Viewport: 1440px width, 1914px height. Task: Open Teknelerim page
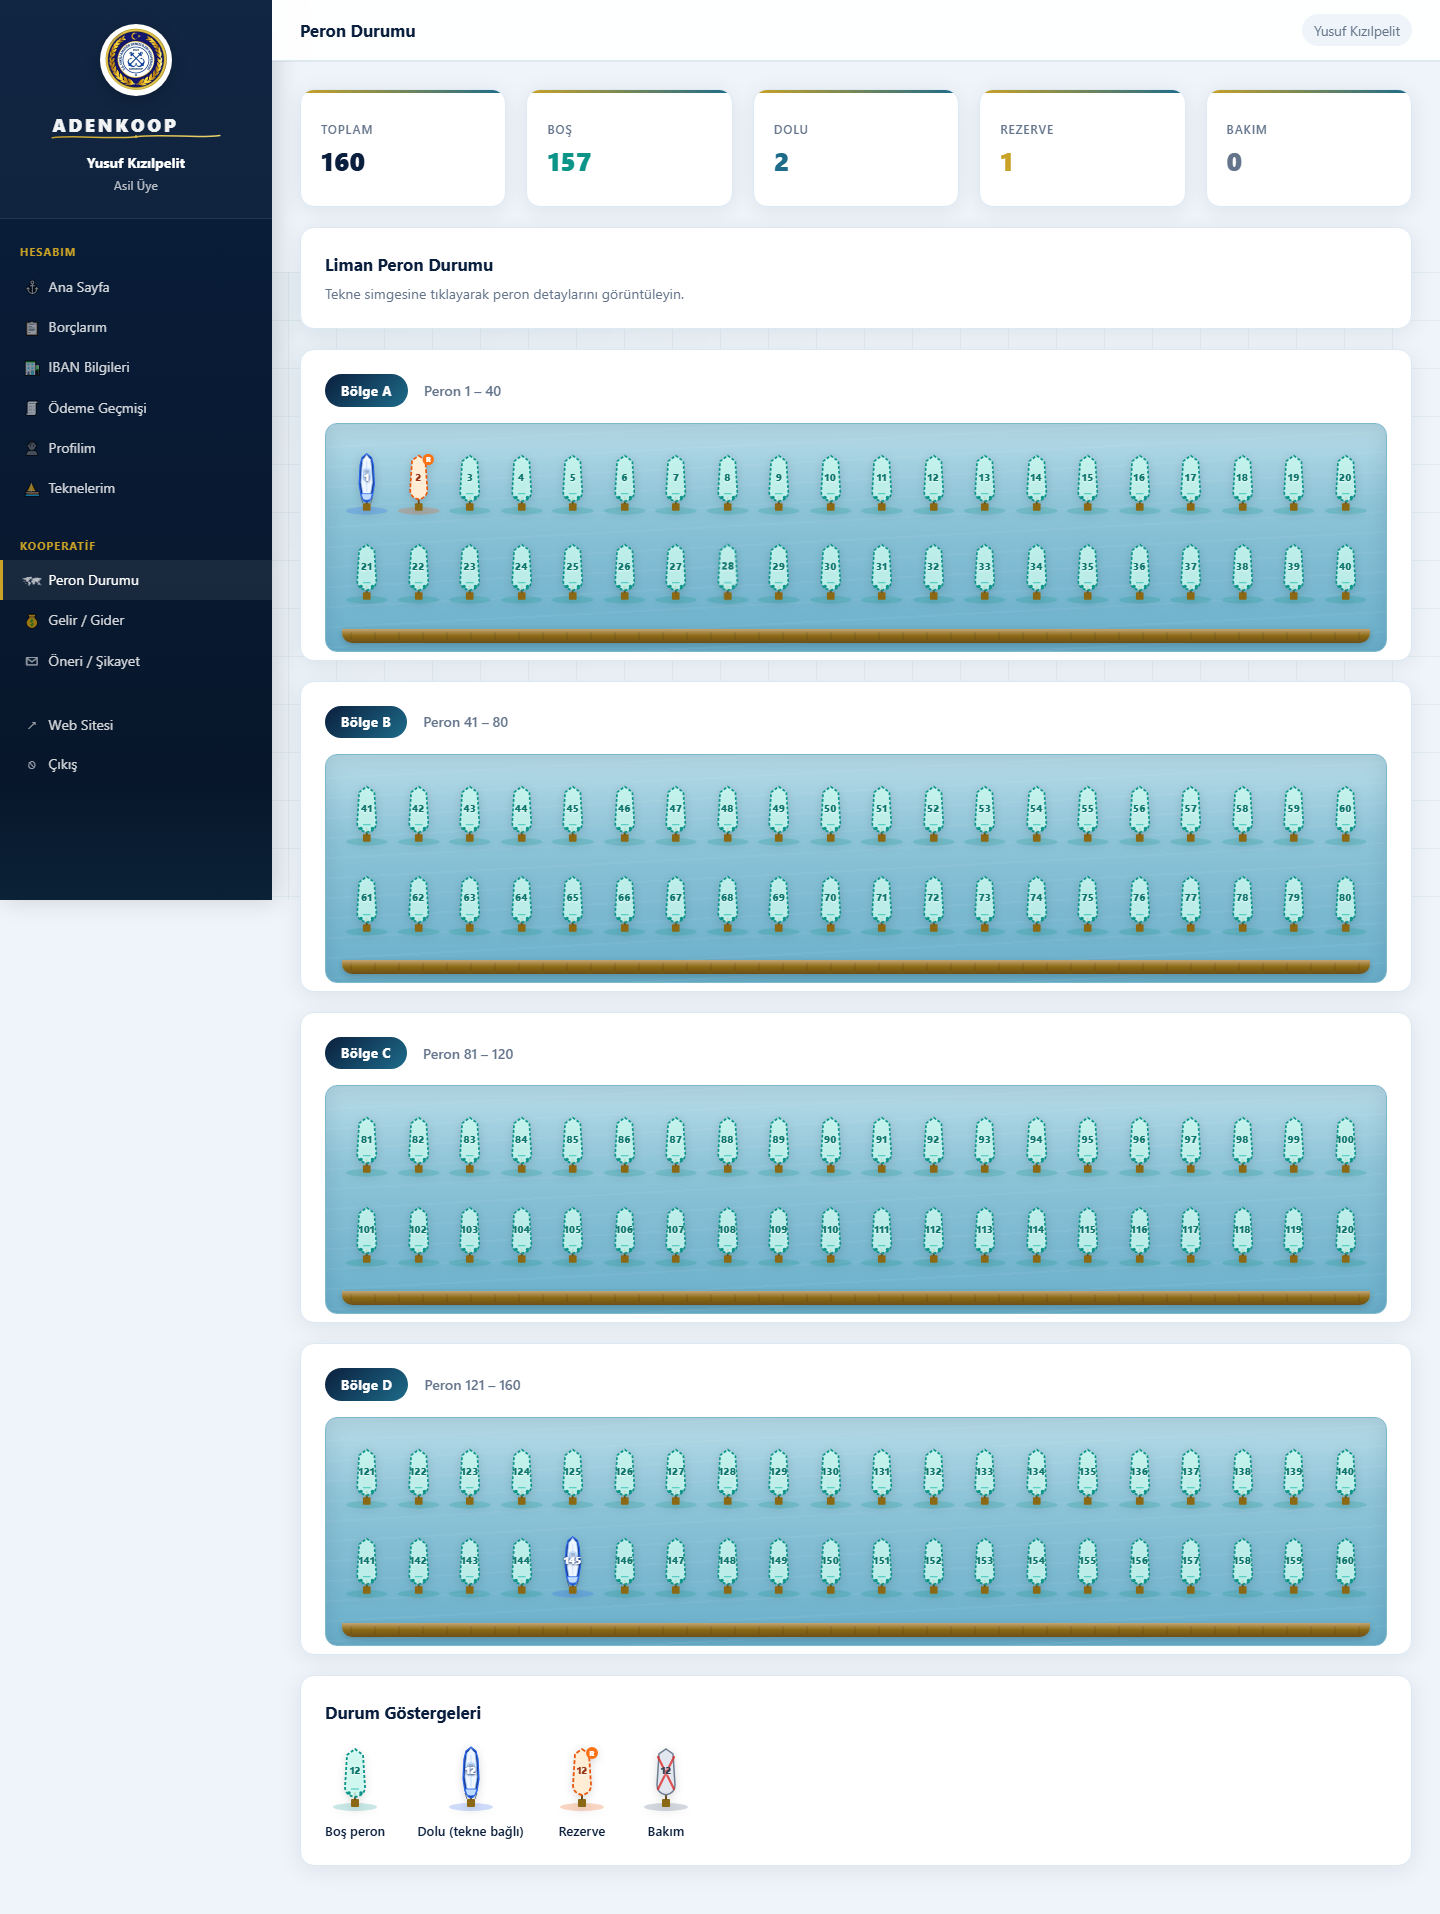[x=136, y=488]
